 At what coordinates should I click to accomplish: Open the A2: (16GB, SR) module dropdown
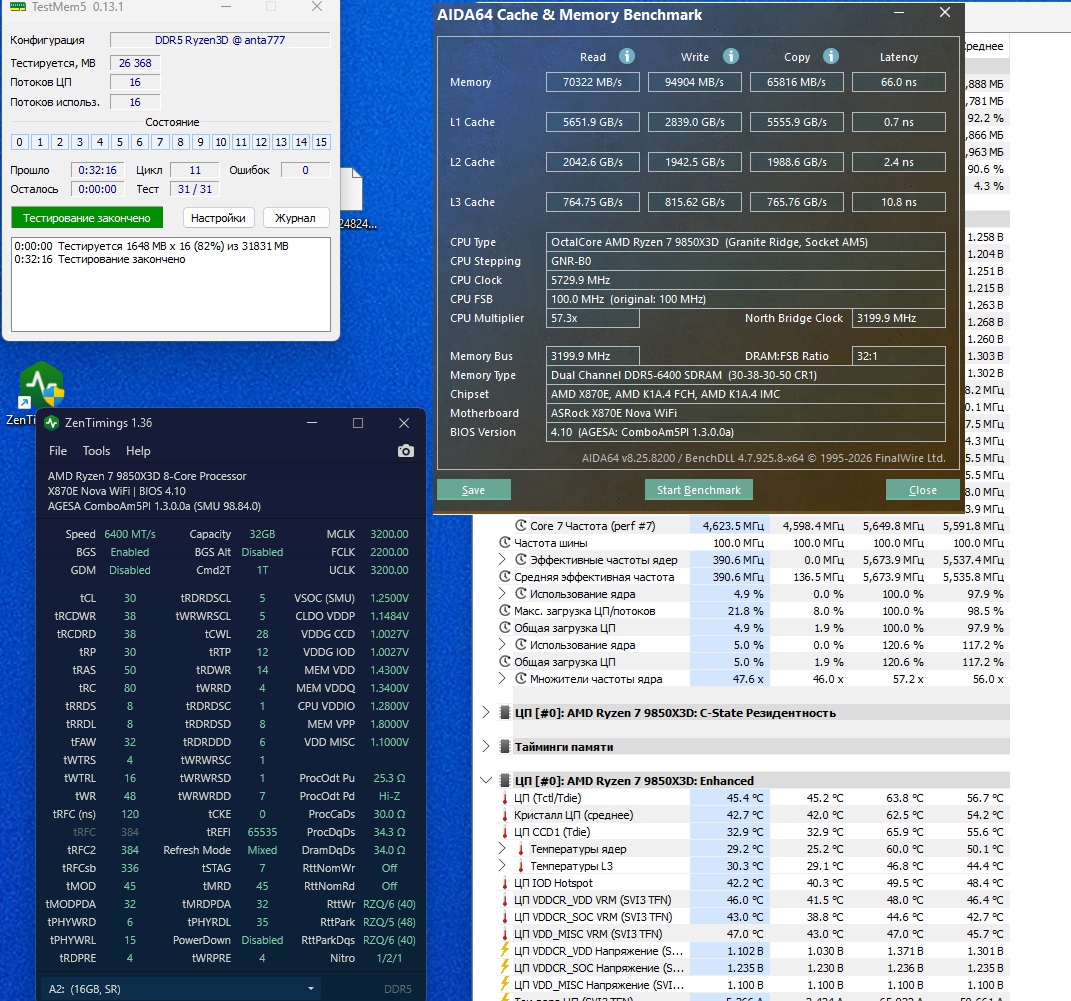pos(182,989)
